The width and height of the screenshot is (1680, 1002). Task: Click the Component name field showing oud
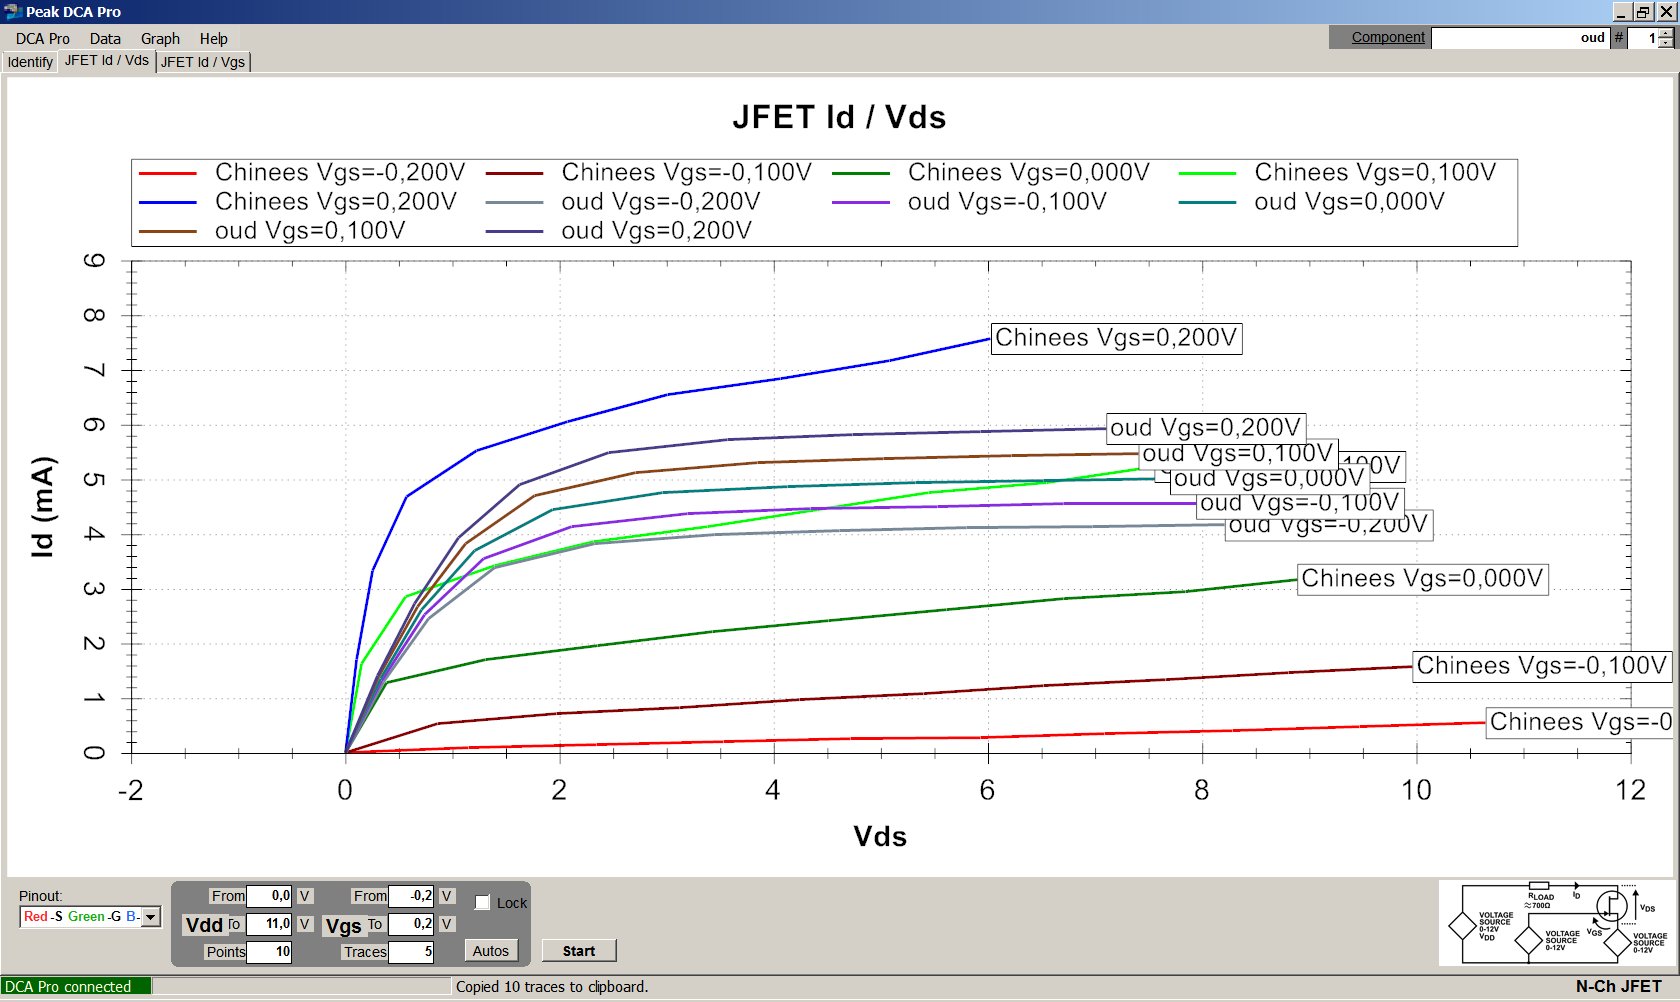(x=1520, y=38)
